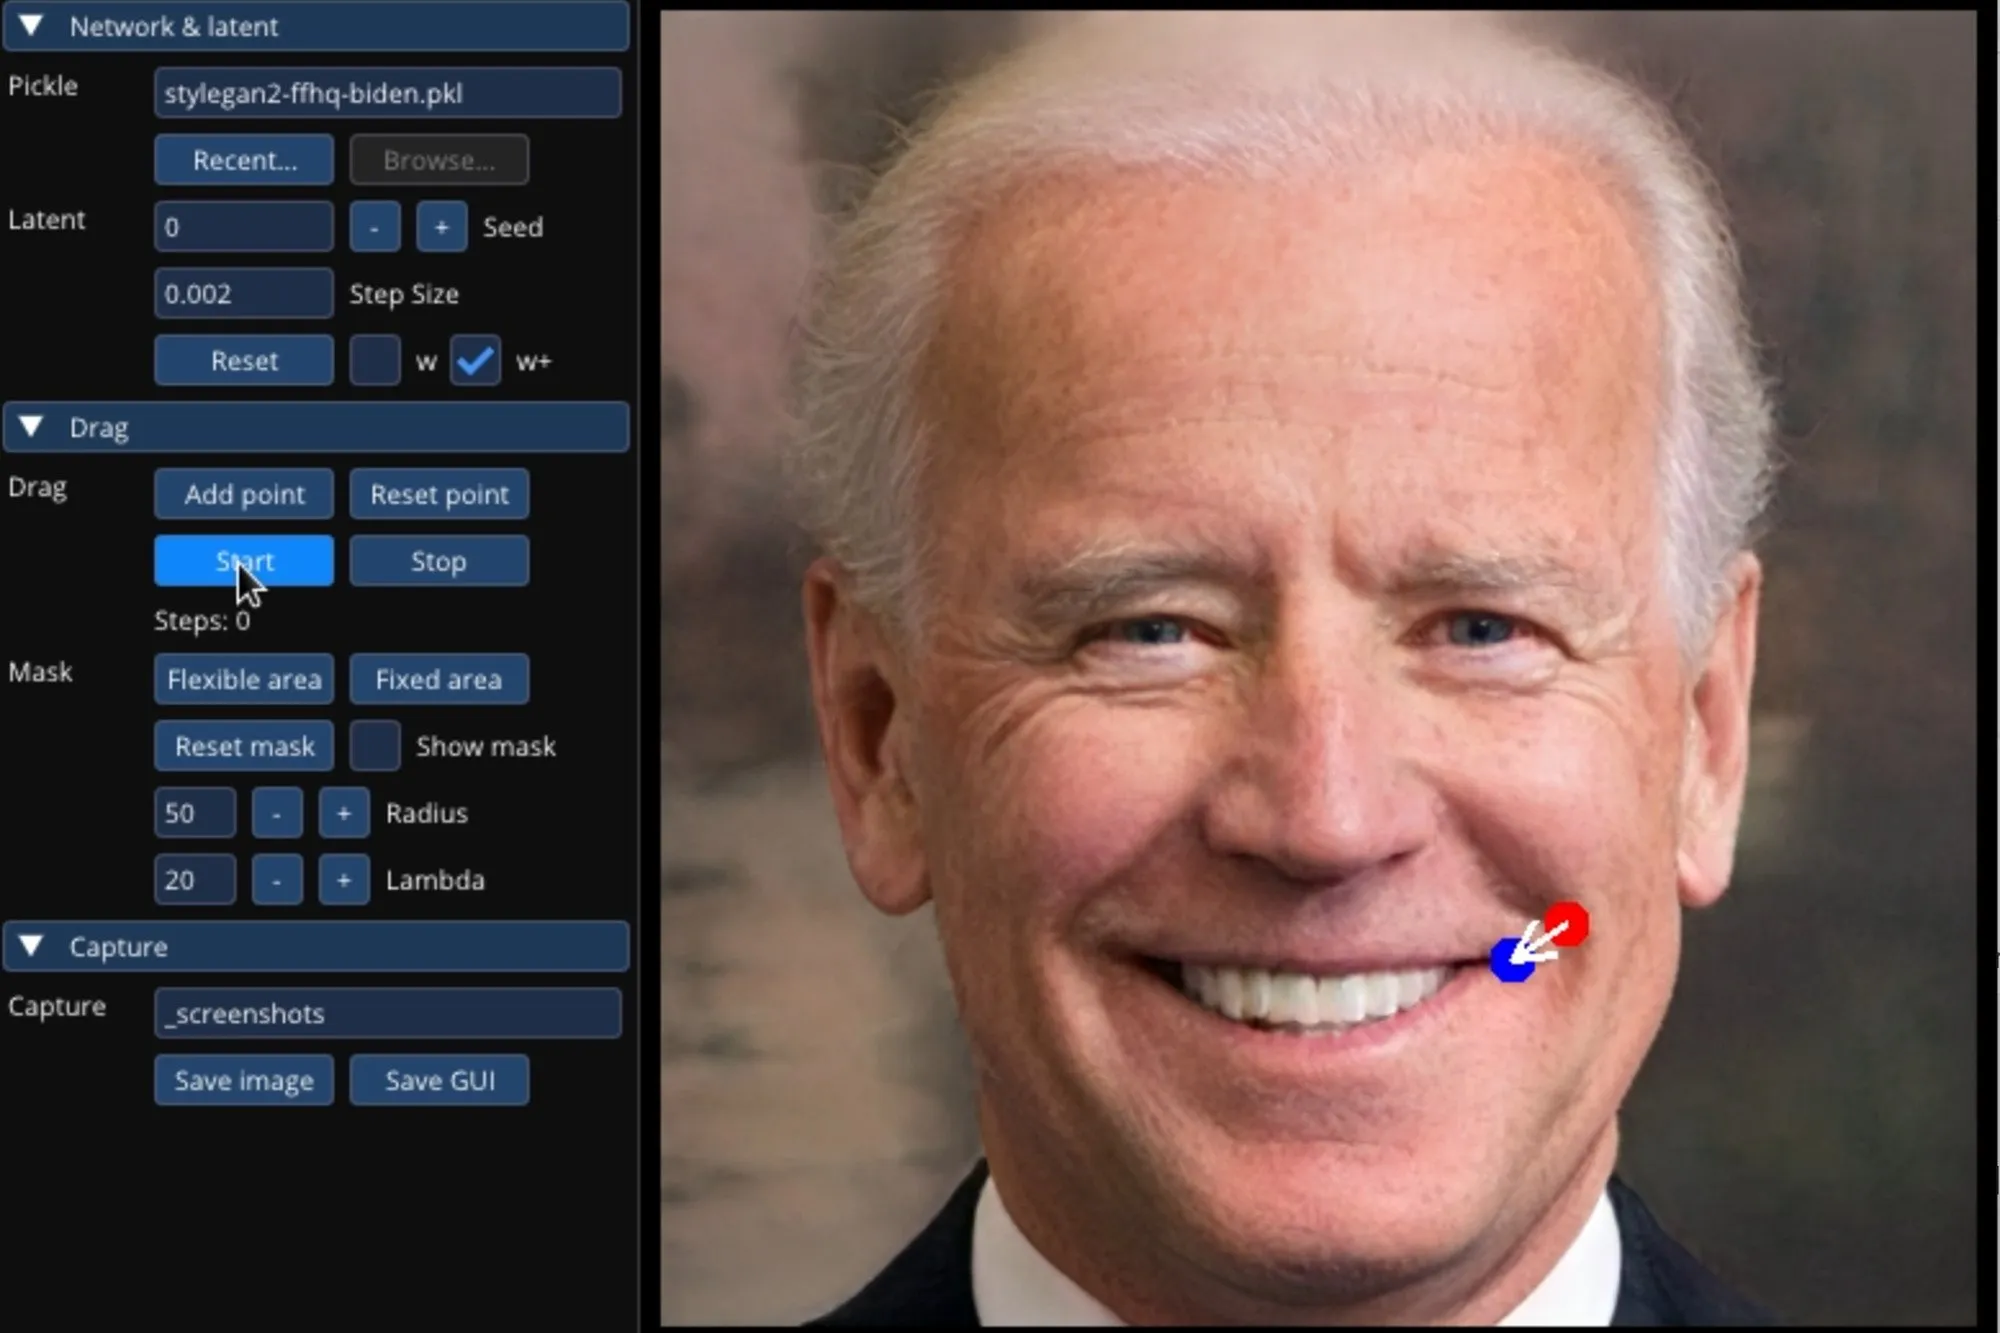Click the Radius increment stepper
The height and width of the screenshot is (1333, 2000).
click(x=342, y=812)
